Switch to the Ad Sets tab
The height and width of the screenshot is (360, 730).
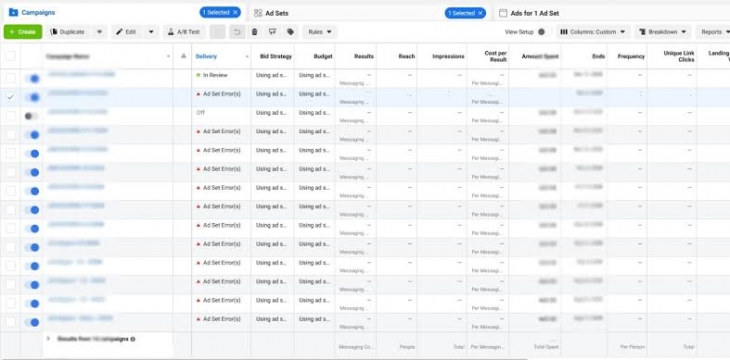pyautogui.click(x=270, y=13)
